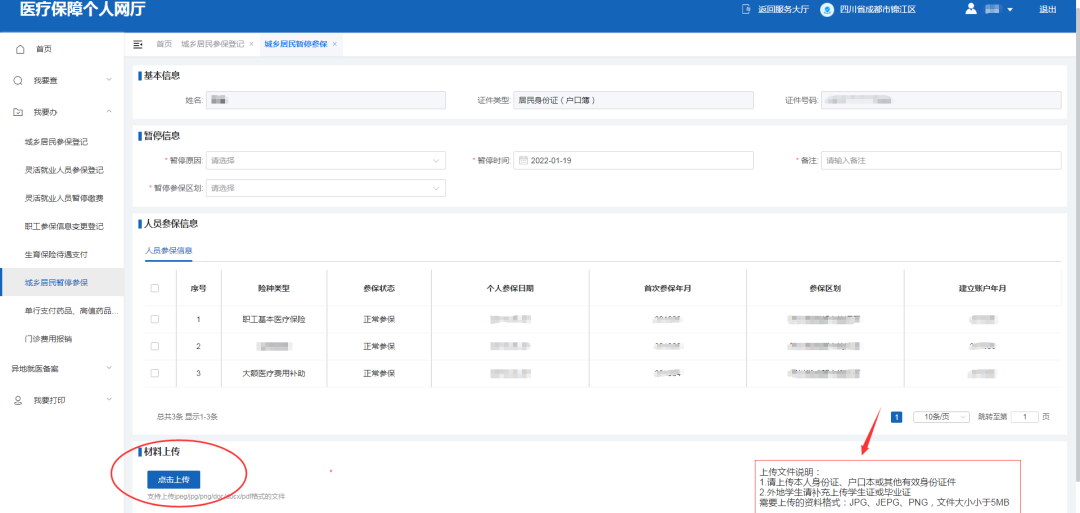
Task: Click the 职工基本医疗保险 cell
Action: pyautogui.click(x=274, y=320)
